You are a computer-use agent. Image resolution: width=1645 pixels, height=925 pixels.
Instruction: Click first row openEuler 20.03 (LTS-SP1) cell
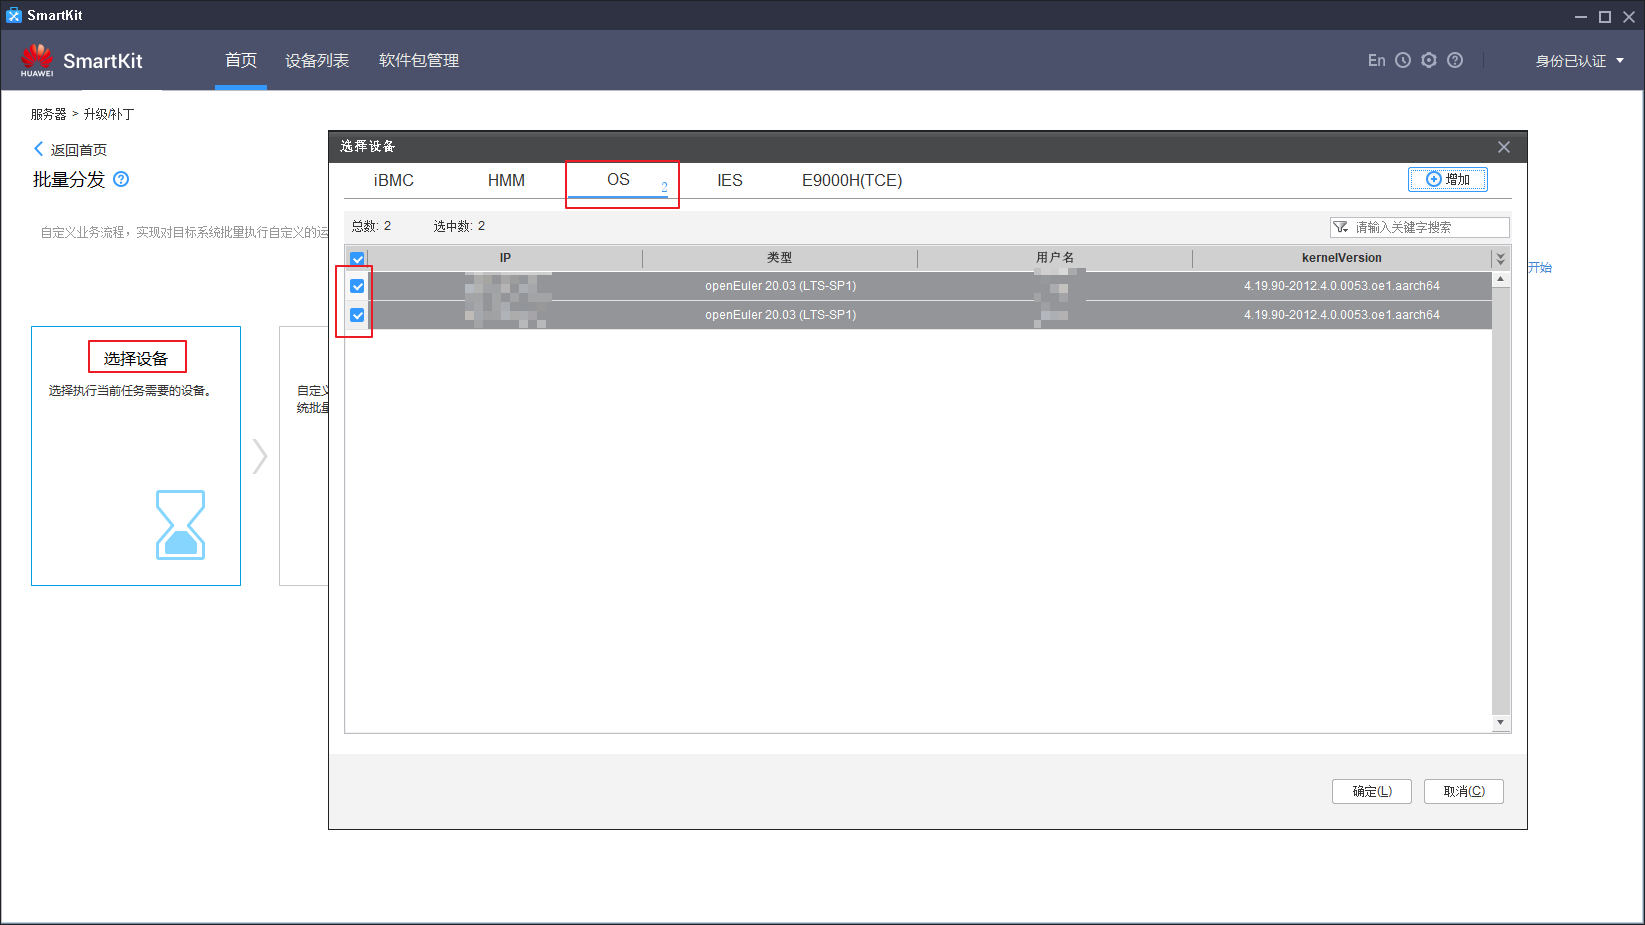coord(780,286)
